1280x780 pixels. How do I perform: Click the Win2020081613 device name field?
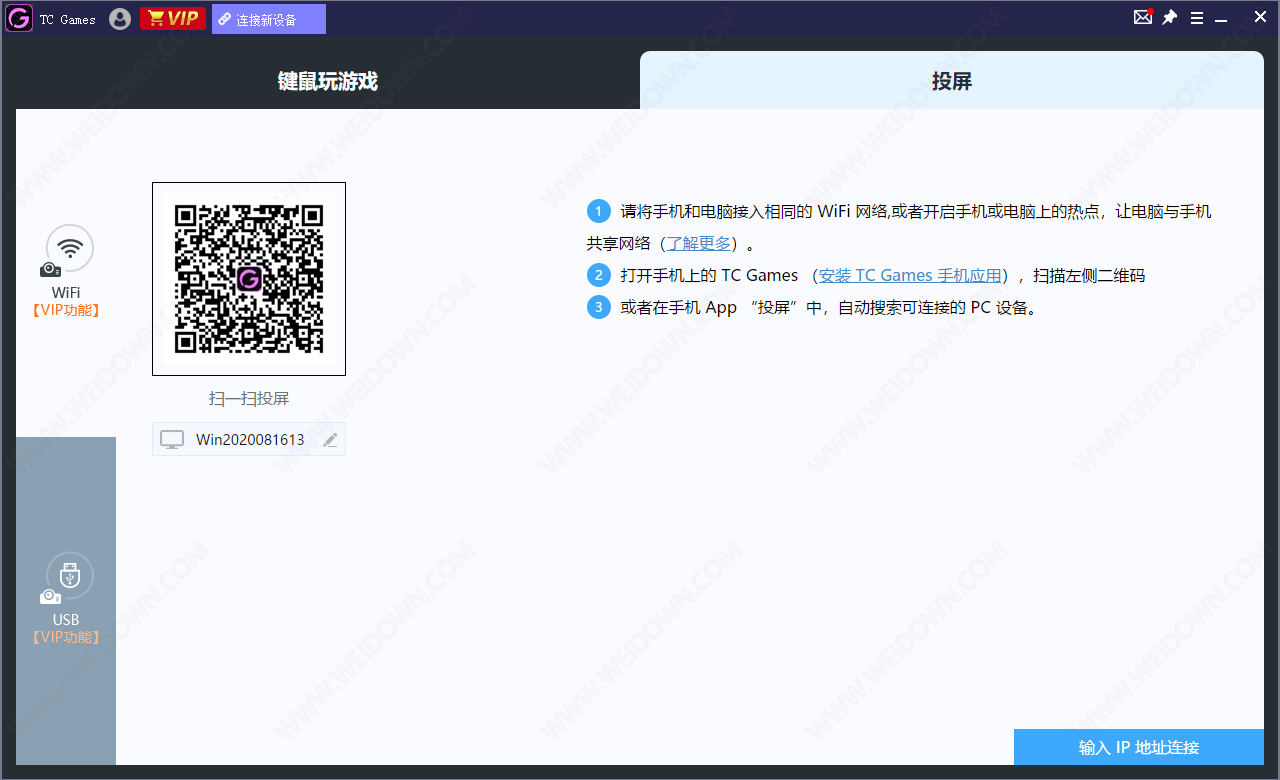click(249, 439)
